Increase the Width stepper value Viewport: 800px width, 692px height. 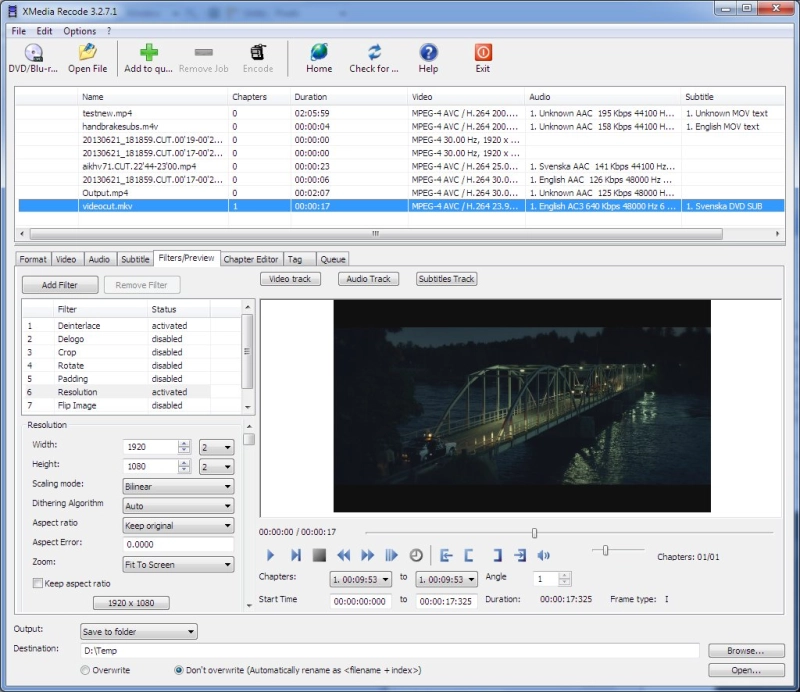point(184,443)
